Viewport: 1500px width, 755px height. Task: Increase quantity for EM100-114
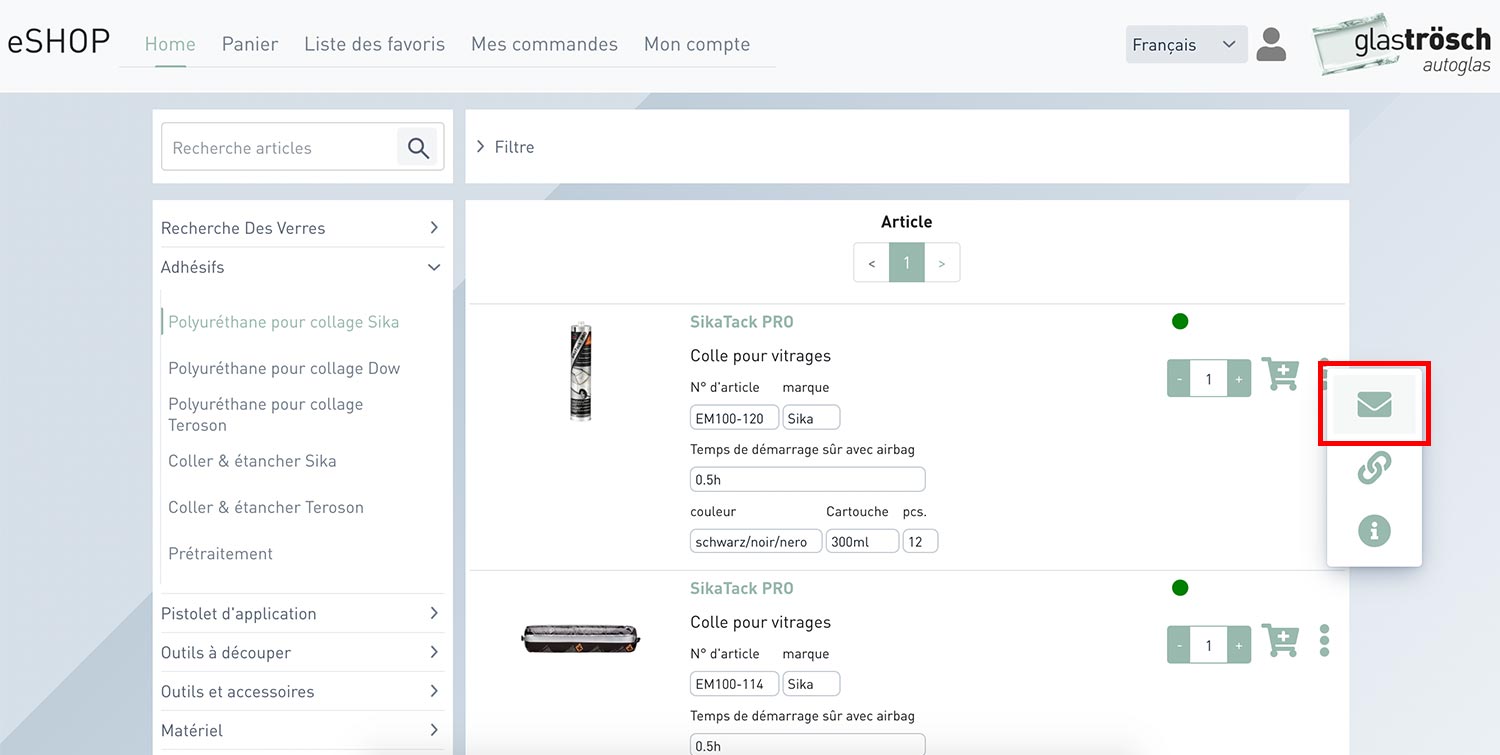tap(1239, 645)
